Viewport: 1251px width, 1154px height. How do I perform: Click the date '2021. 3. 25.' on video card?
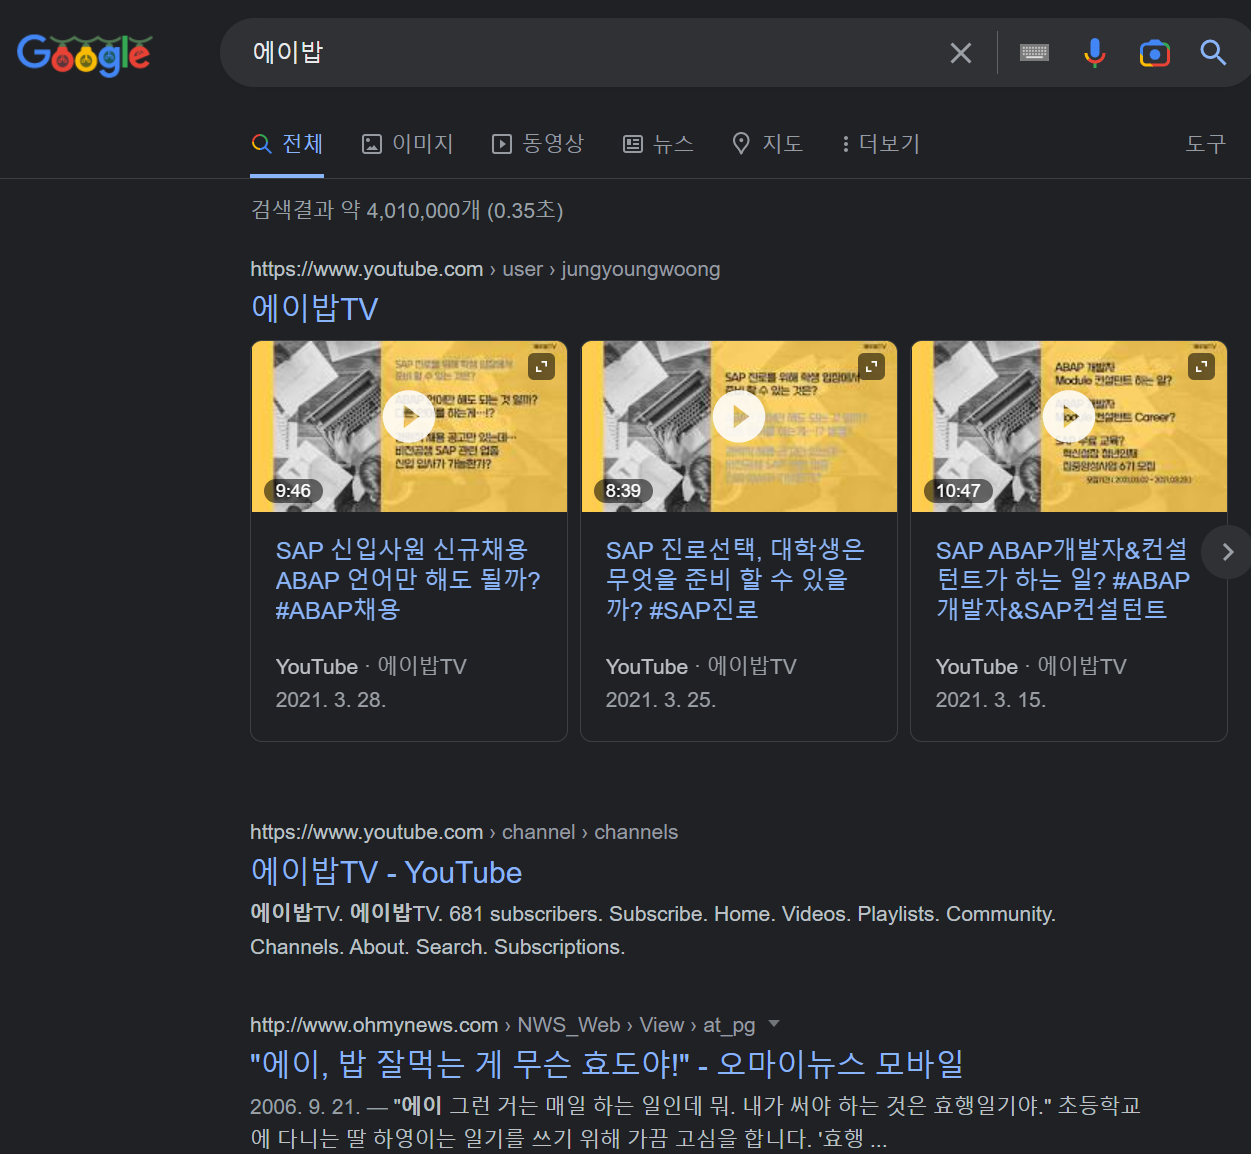661,700
